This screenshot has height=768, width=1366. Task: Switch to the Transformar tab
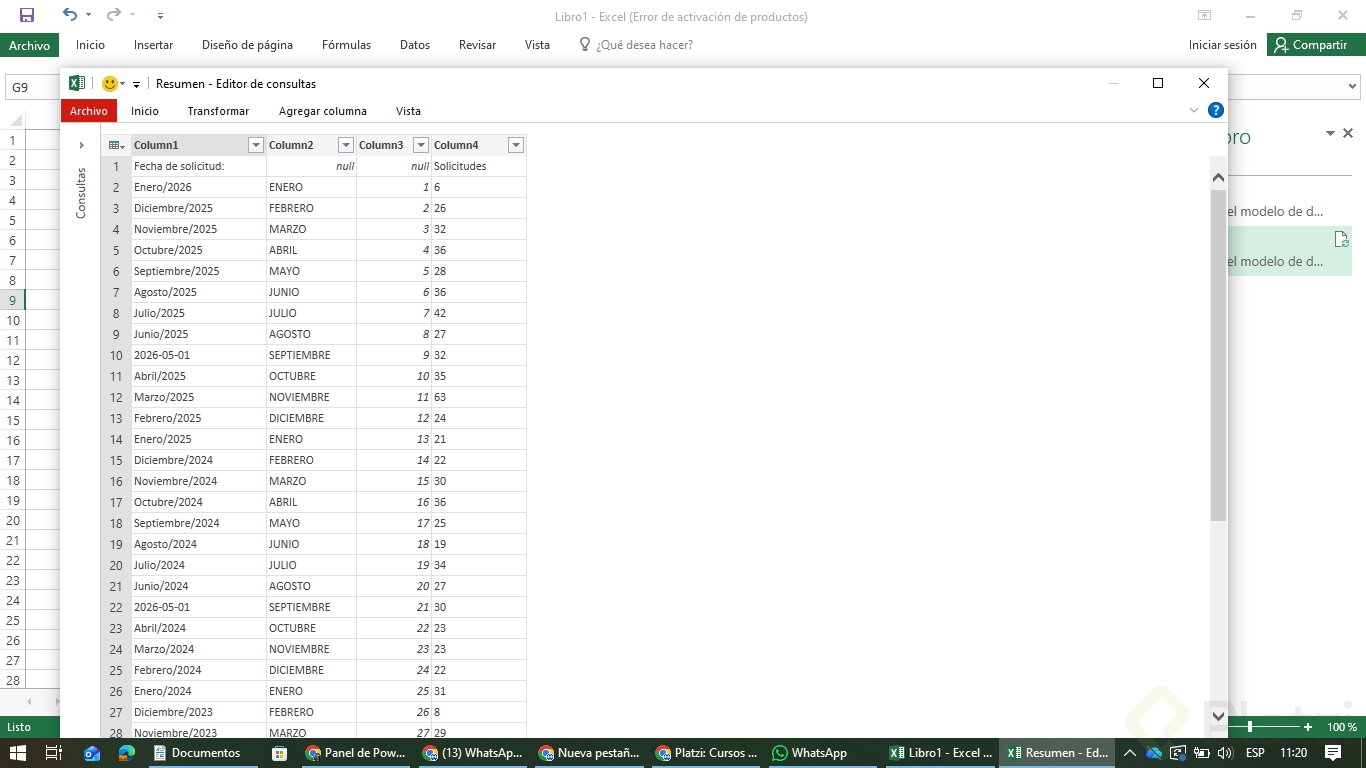coord(218,111)
